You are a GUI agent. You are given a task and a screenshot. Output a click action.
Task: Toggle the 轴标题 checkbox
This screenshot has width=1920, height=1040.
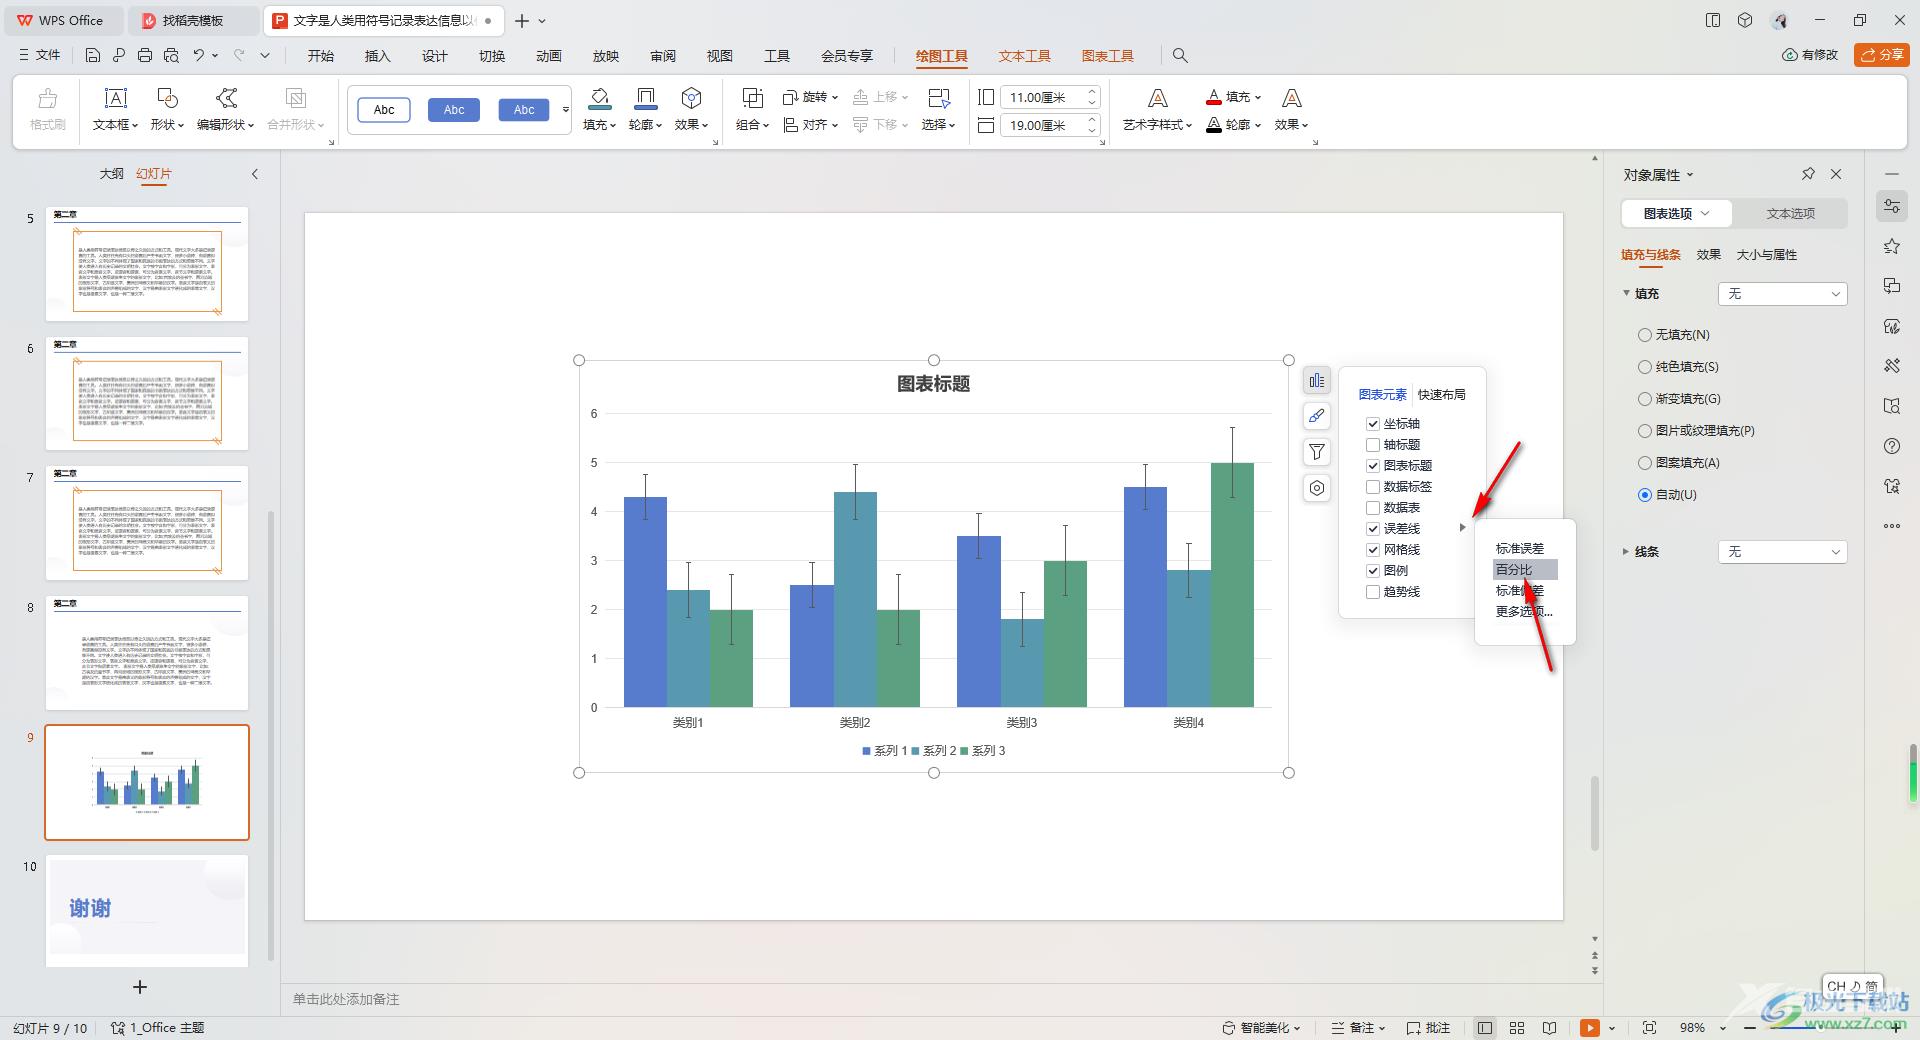click(x=1373, y=445)
